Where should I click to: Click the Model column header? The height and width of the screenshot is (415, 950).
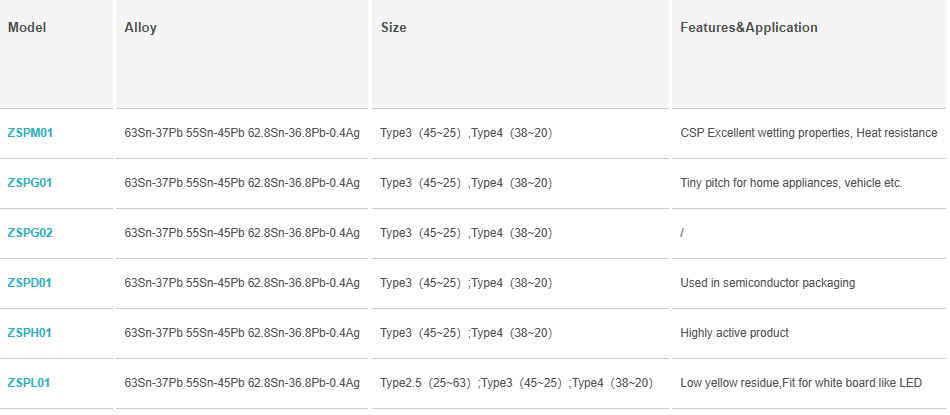tap(27, 27)
